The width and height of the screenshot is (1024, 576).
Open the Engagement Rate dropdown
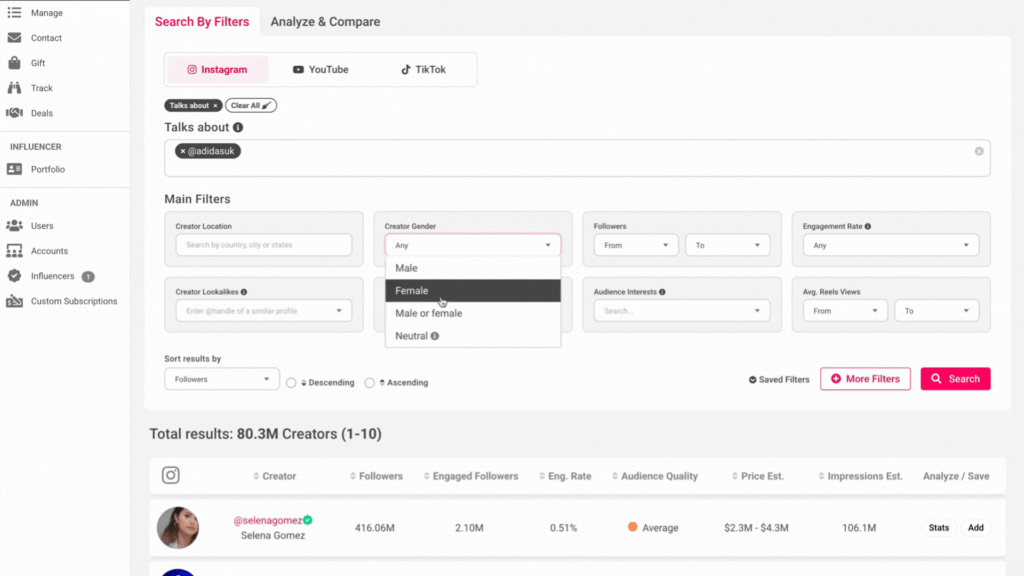click(889, 244)
